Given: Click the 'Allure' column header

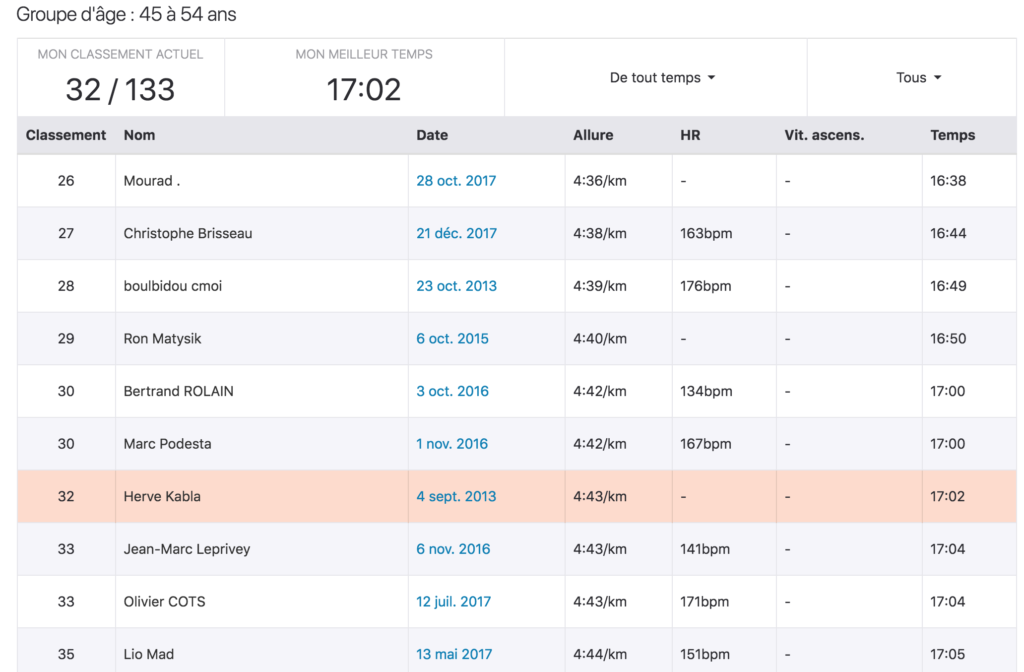Looking at the screenshot, I should 593,135.
